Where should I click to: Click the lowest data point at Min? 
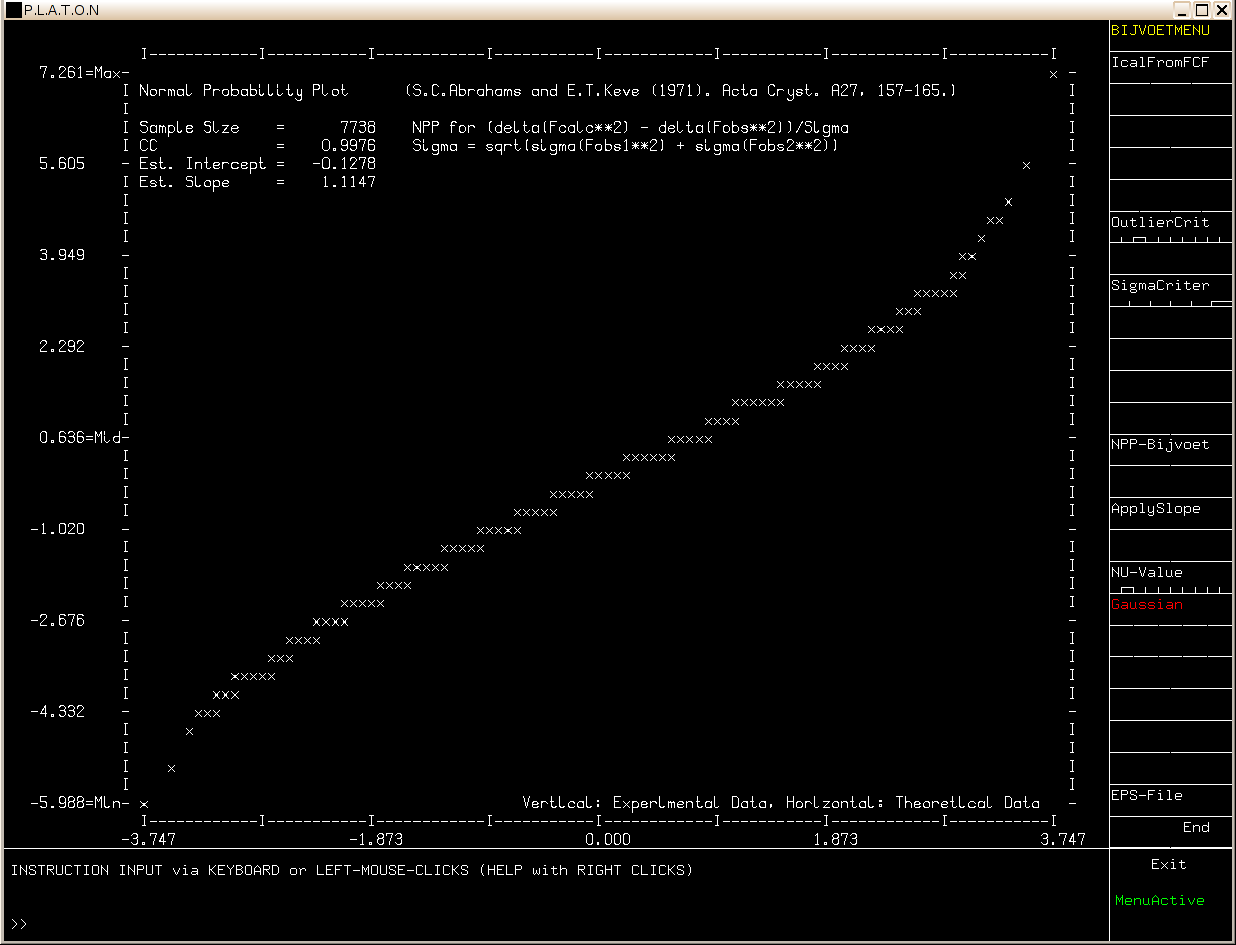pyautogui.click(x=144, y=804)
